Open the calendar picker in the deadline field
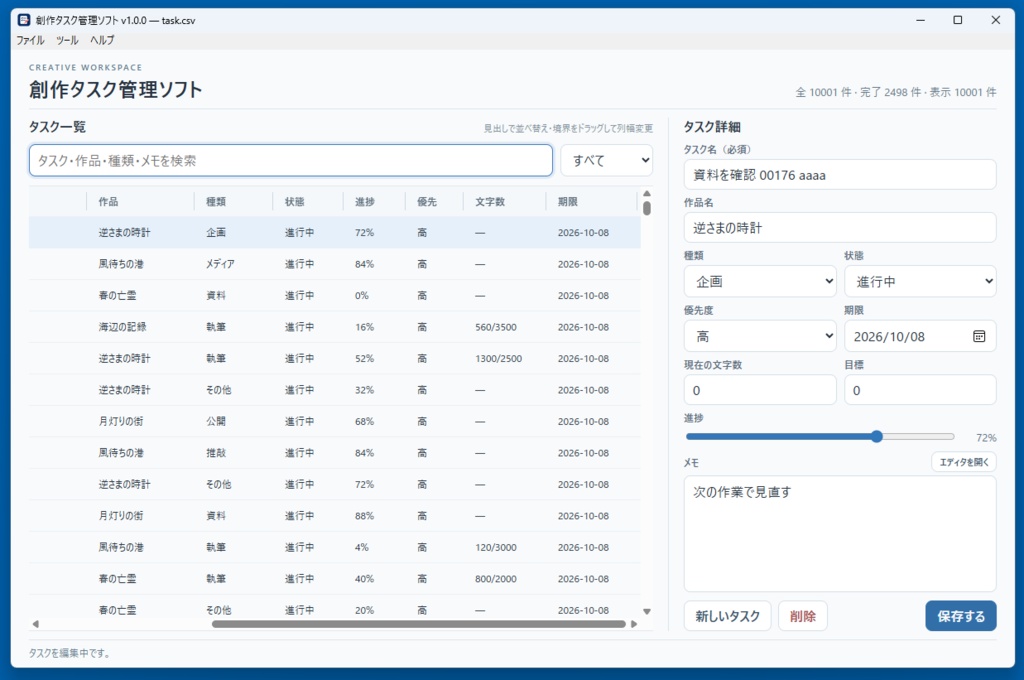This screenshot has height=680, width=1024. [x=978, y=336]
